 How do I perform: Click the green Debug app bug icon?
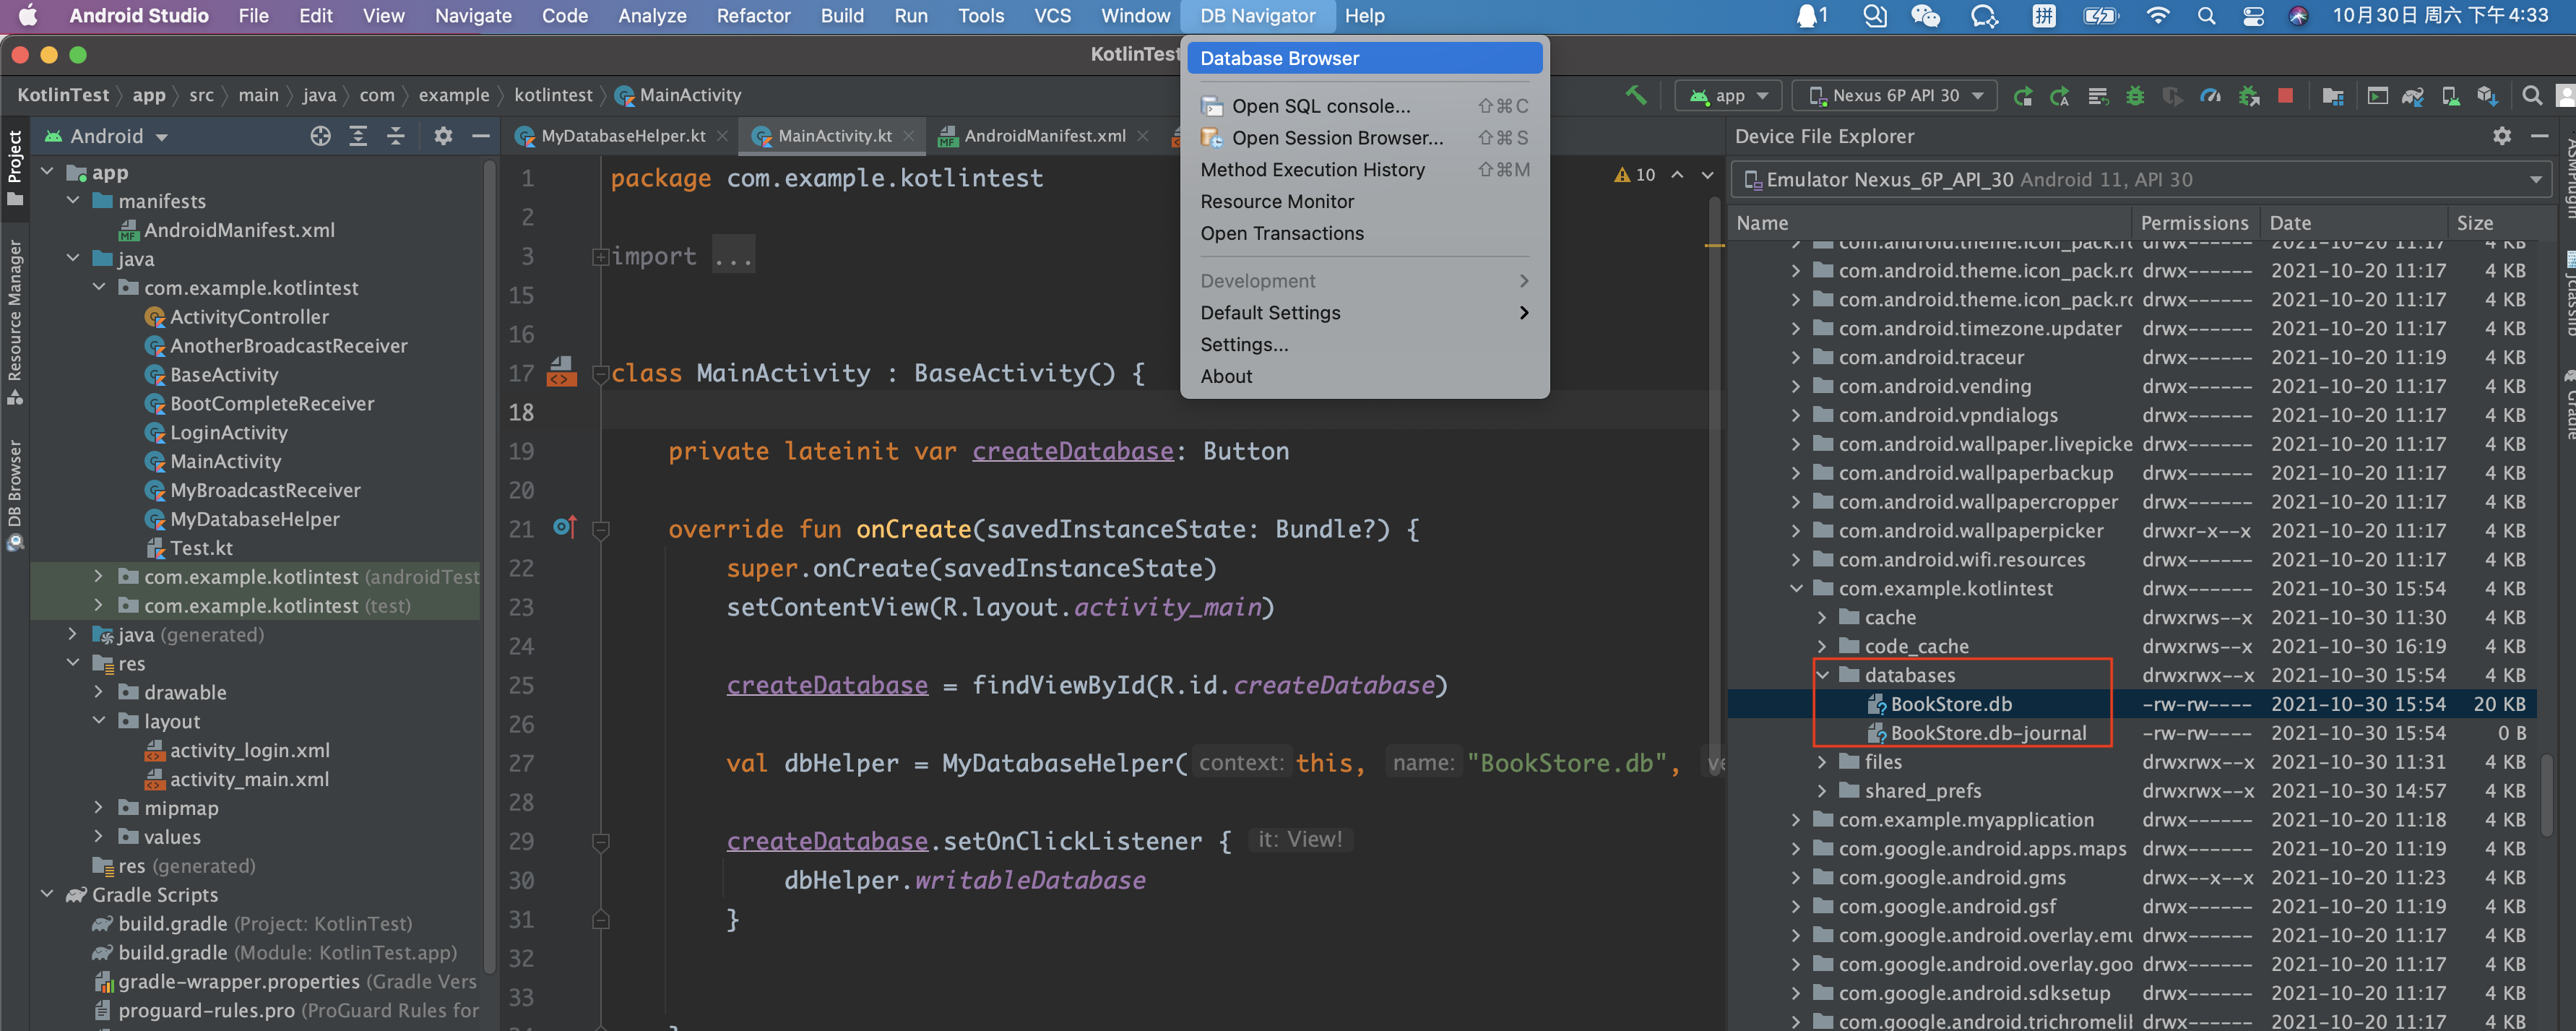[2135, 96]
